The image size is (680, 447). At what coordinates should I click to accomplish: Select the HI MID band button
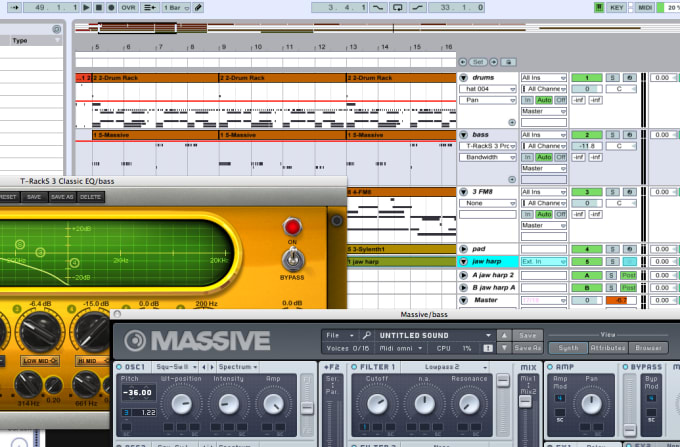tap(92, 361)
